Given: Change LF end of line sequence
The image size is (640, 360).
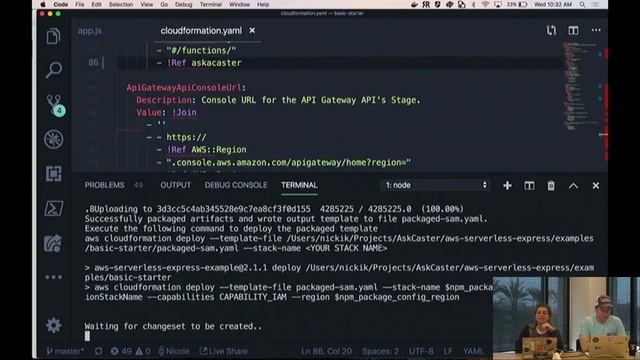Looking at the screenshot, I should pyautogui.click(x=448, y=351).
